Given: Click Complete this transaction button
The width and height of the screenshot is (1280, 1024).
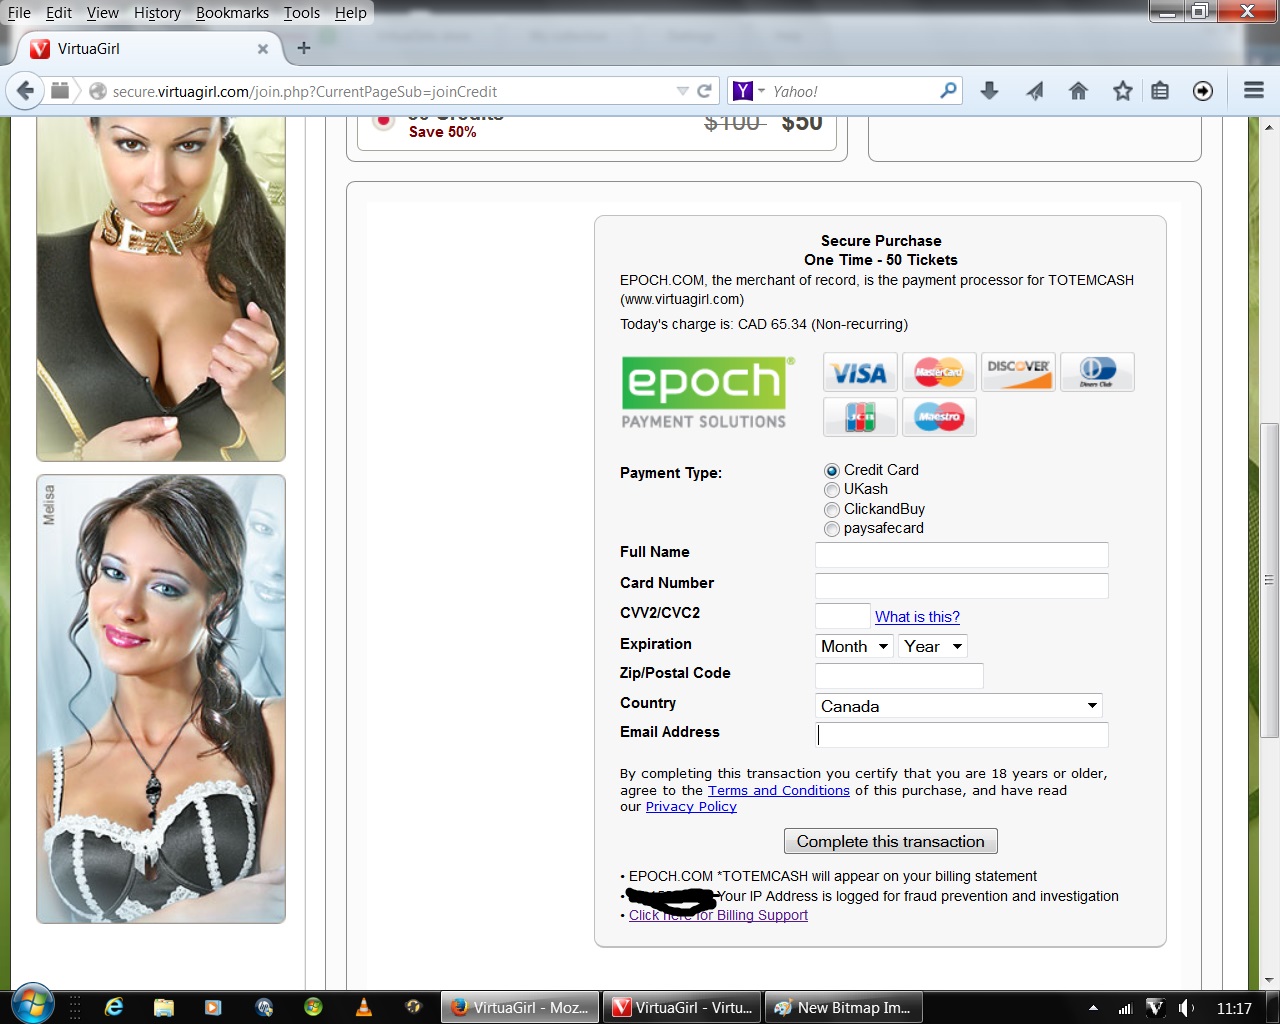Looking at the screenshot, I should coord(891,841).
